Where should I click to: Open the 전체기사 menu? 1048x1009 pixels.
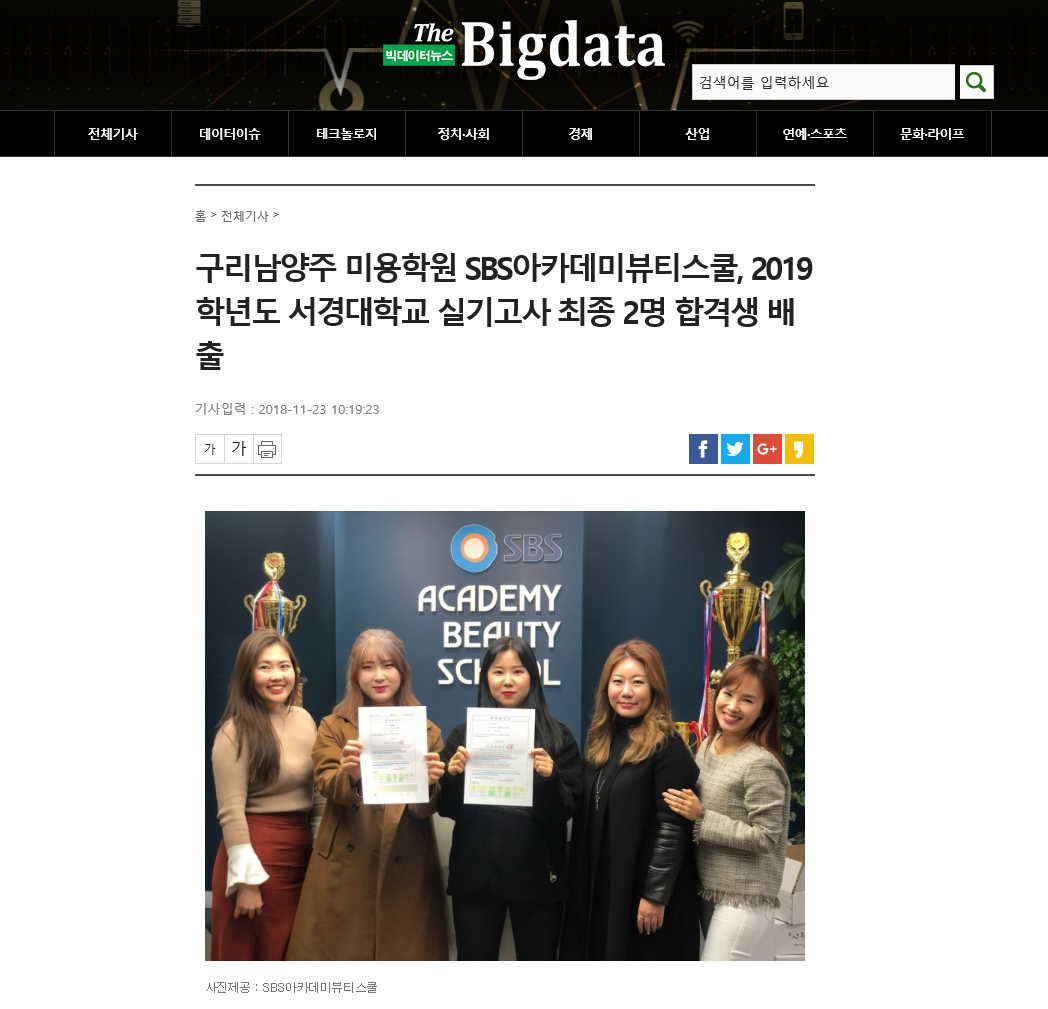tap(113, 134)
